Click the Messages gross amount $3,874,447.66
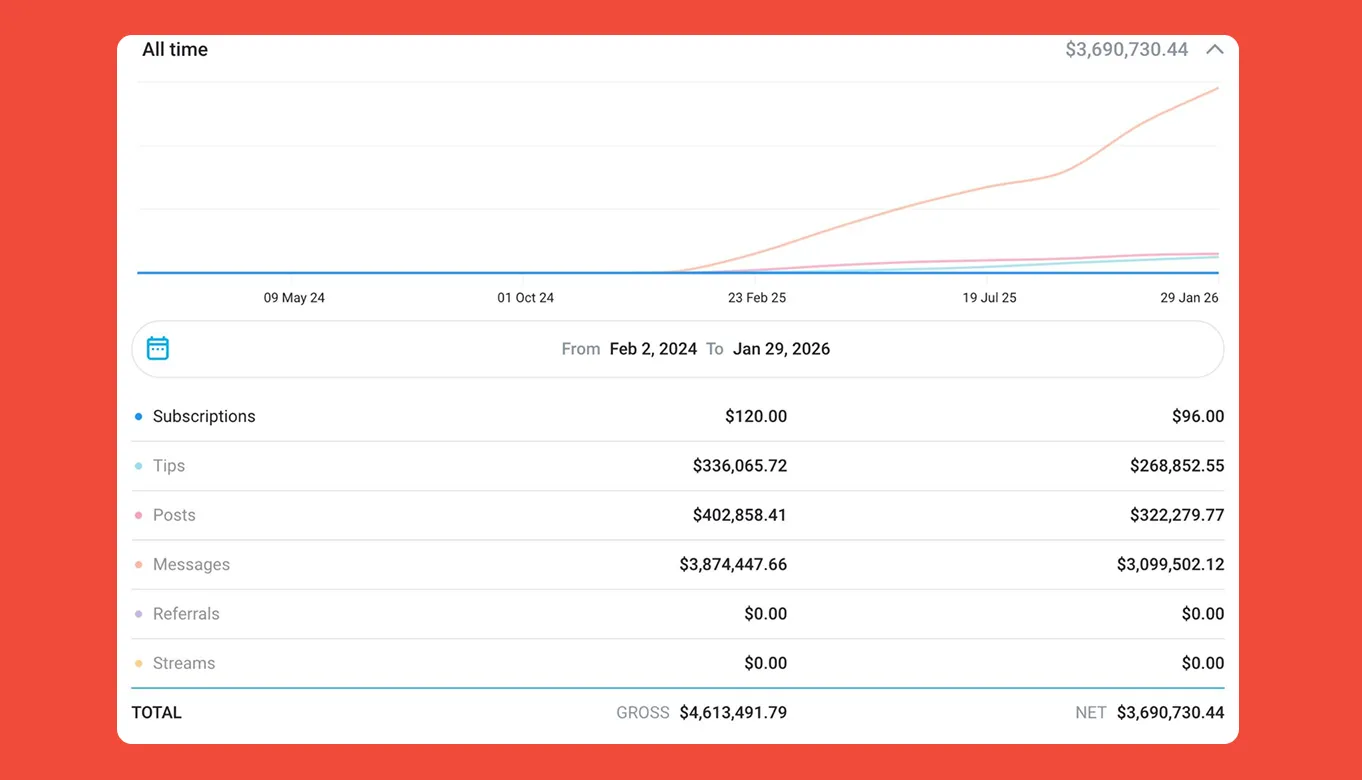Screen dimensions: 1362x780 733,564
